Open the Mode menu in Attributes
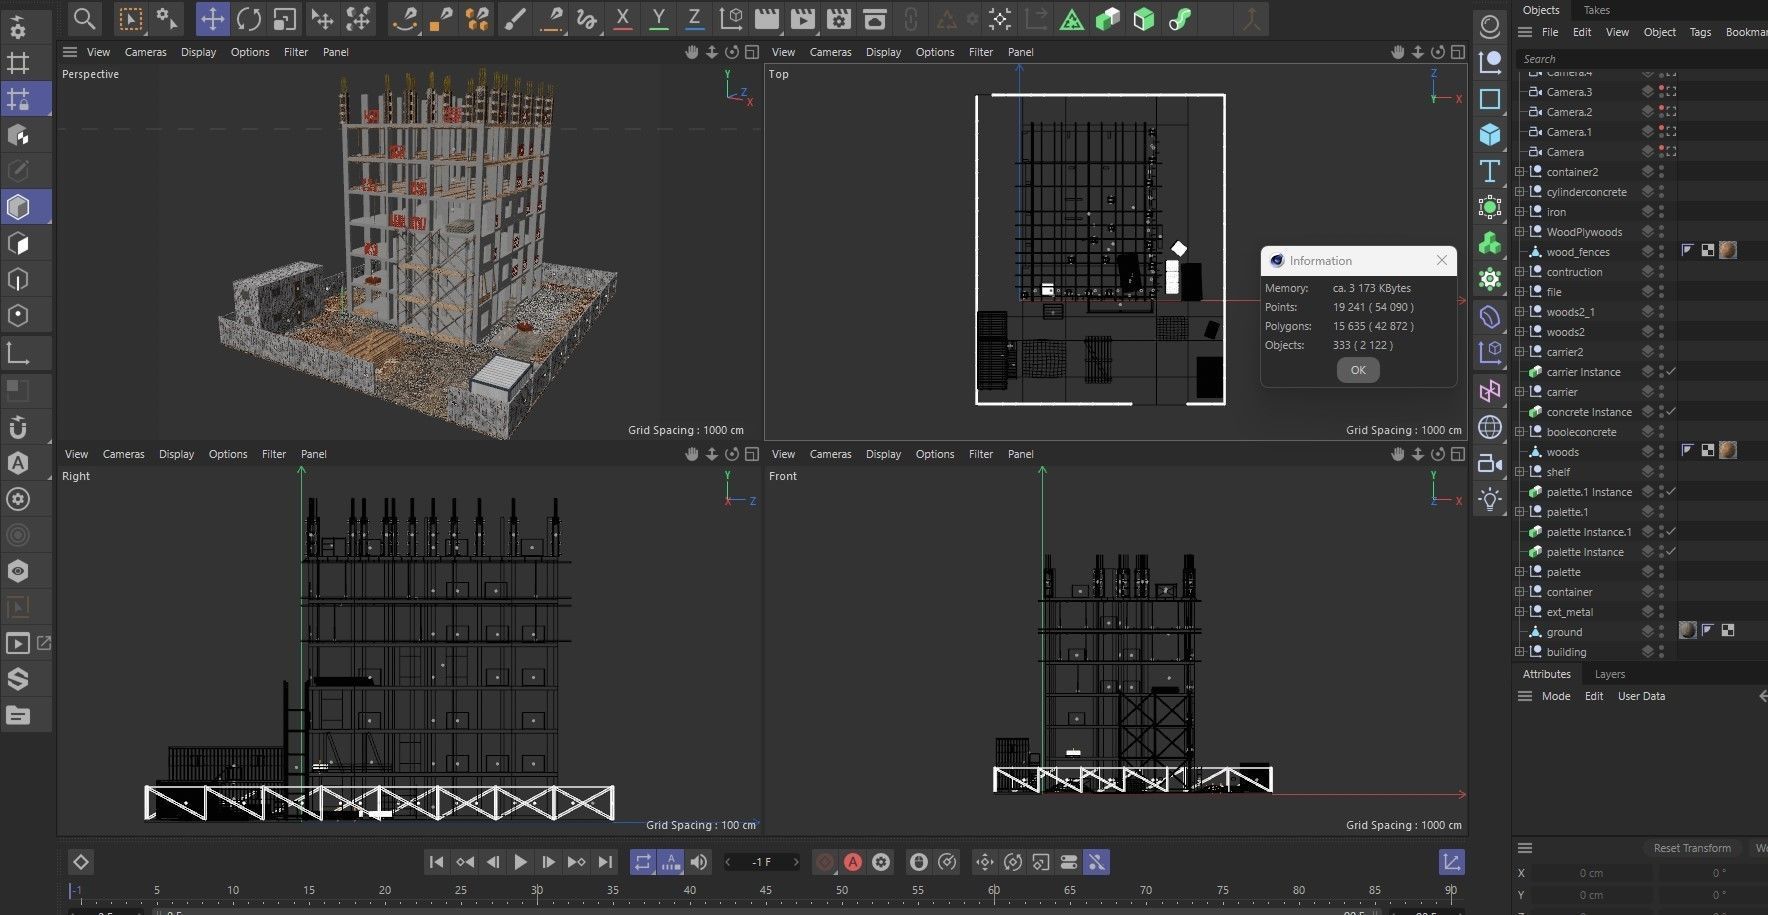The width and height of the screenshot is (1768, 915). [x=1555, y=696]
